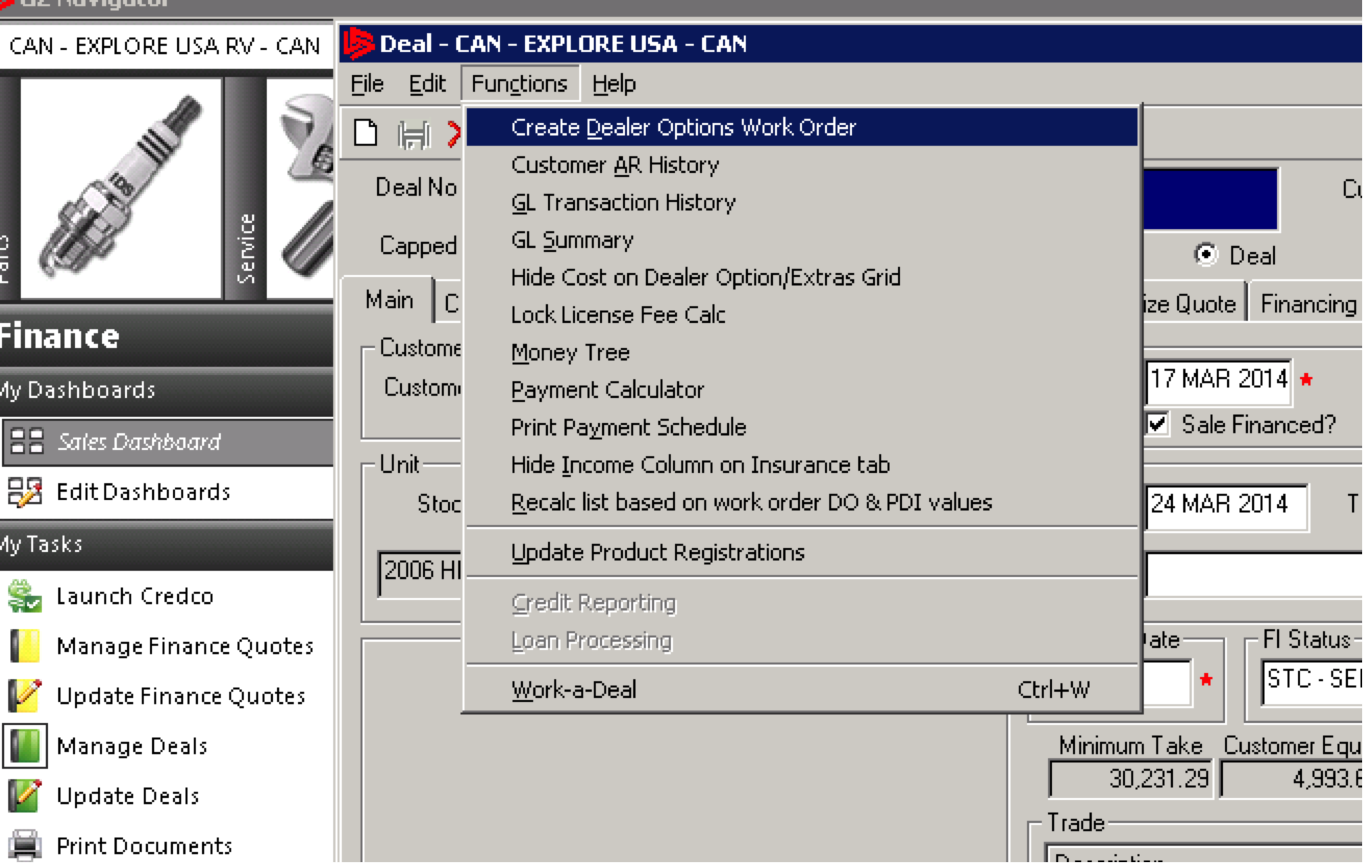Viewport: 1363px width, 863px height.
Task: Open the Help menu
Action: pyautogui.click(x=614, y=84)
